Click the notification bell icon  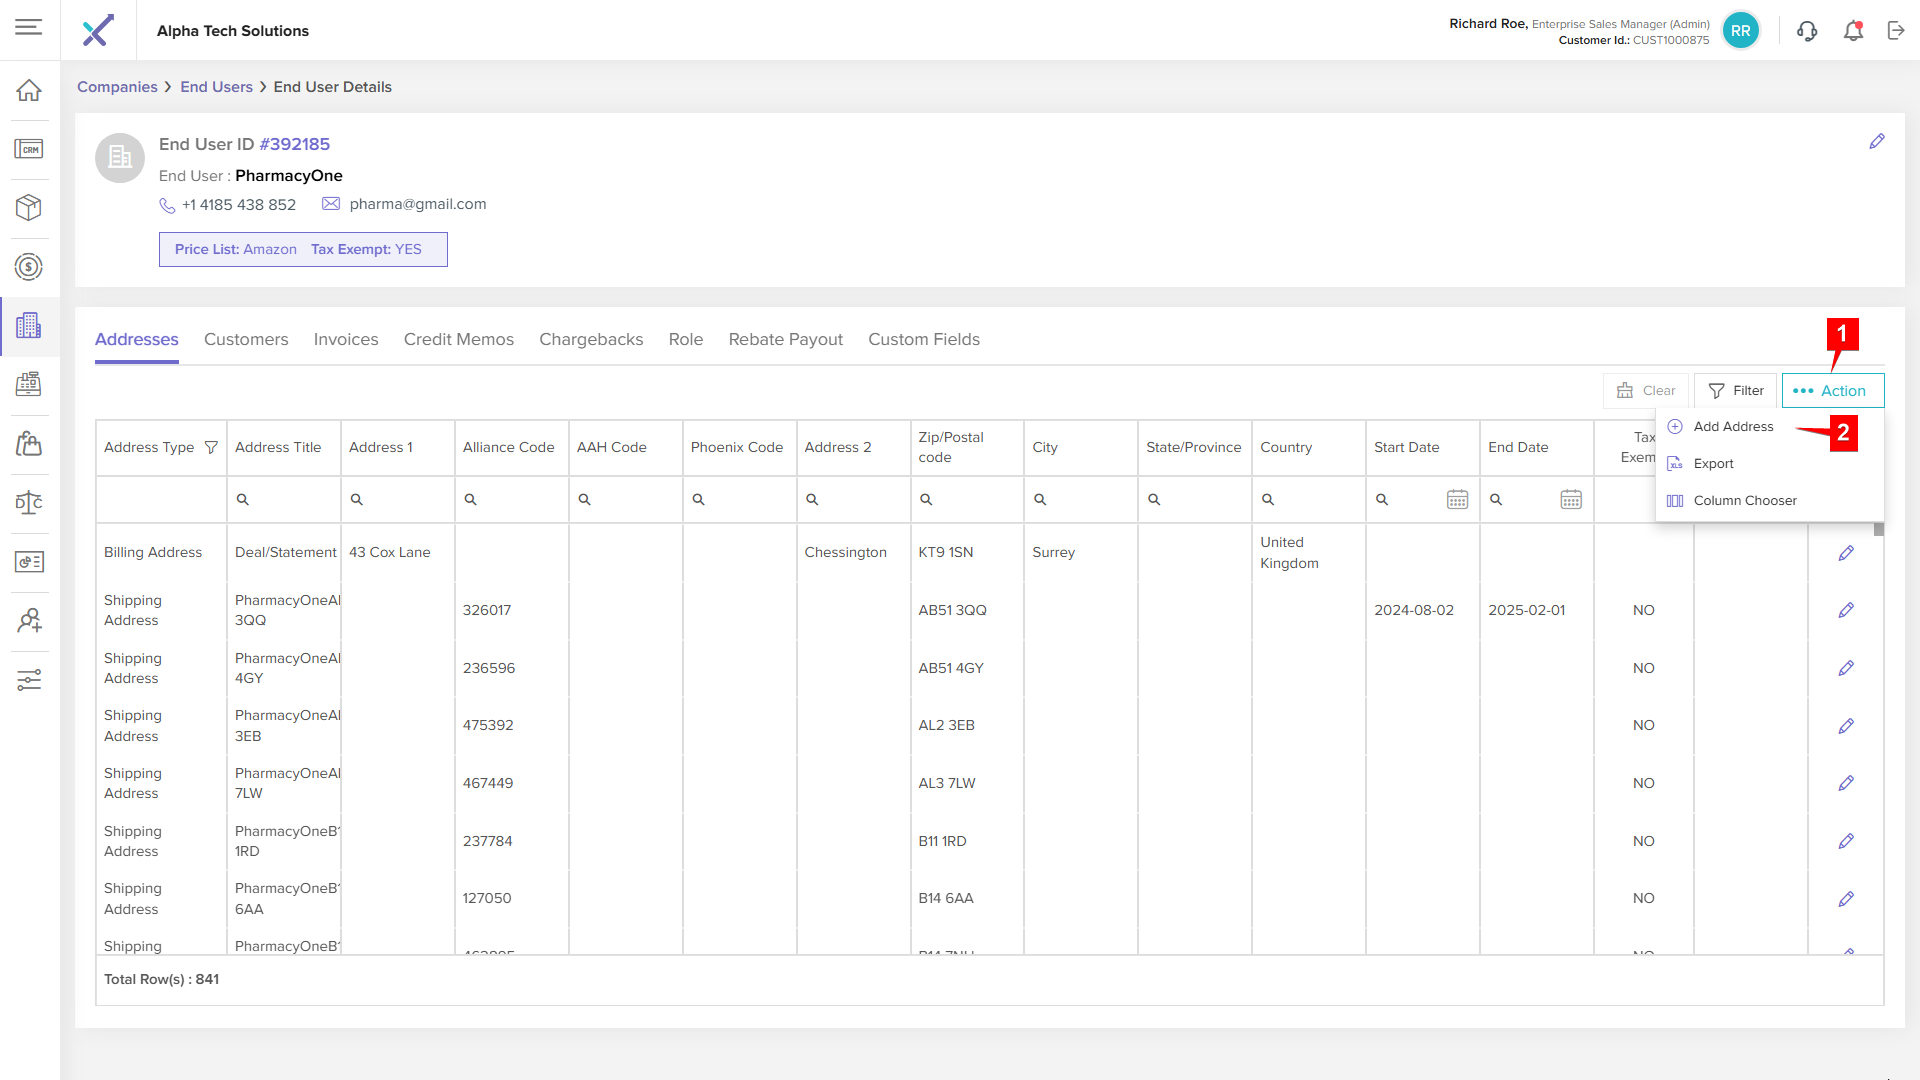1853,31
